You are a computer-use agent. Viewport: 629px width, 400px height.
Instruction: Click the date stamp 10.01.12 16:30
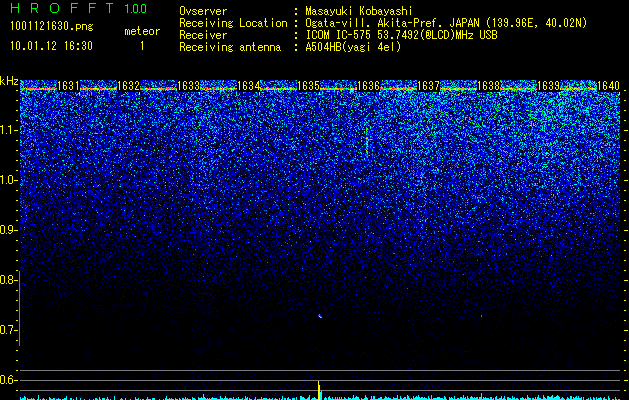tap(51, 46)
